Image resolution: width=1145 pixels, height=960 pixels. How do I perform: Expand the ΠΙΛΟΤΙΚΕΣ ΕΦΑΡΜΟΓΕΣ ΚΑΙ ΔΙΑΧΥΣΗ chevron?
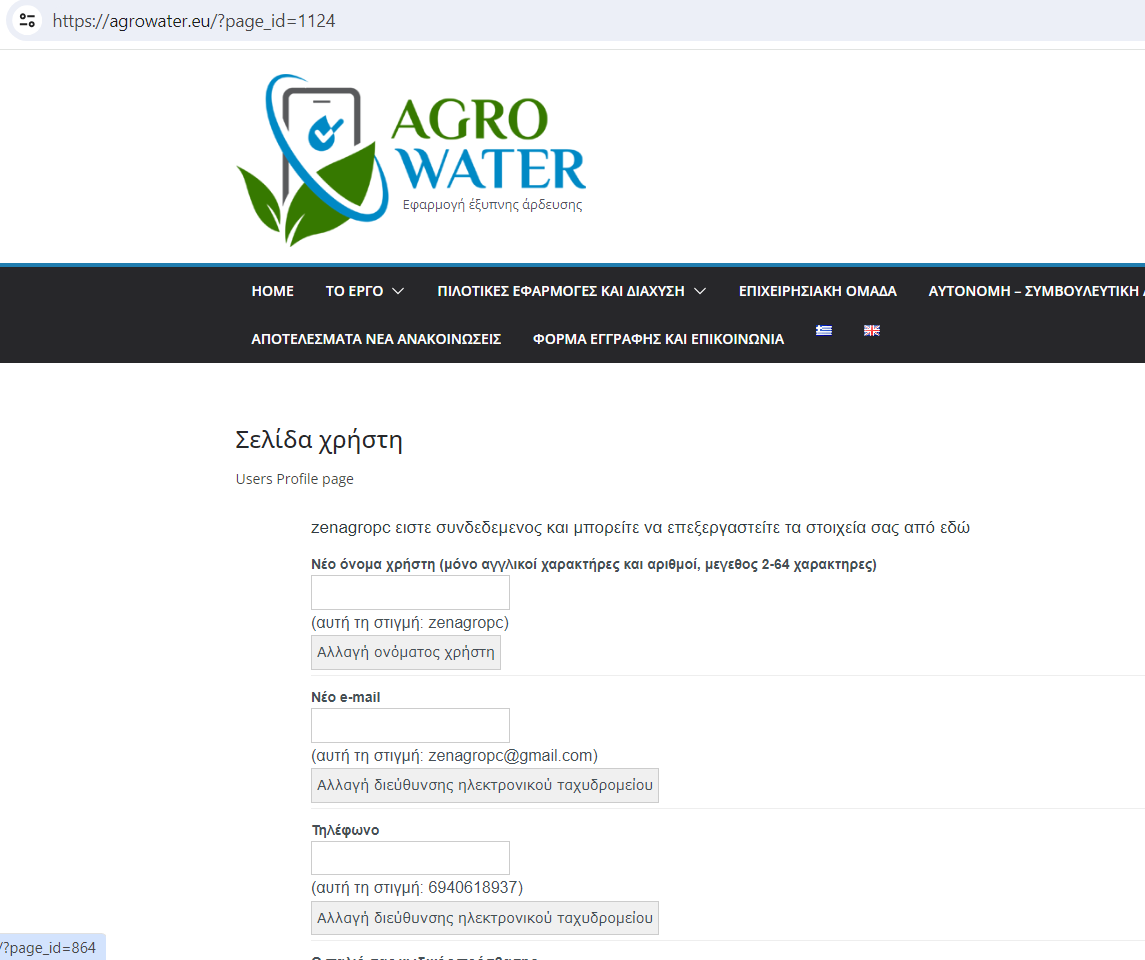pos(700,291)
